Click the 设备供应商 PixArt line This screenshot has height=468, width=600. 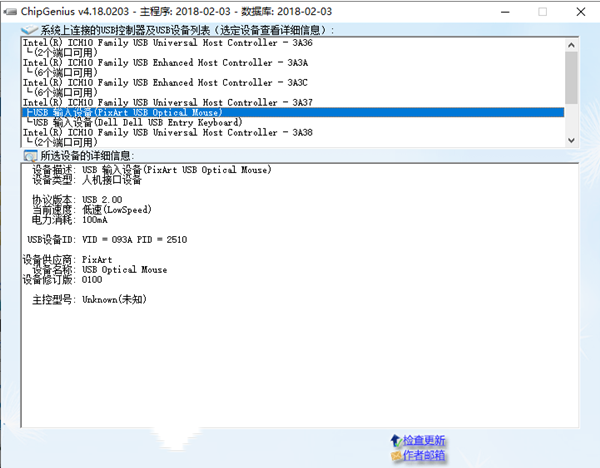(x=67, y=259)
